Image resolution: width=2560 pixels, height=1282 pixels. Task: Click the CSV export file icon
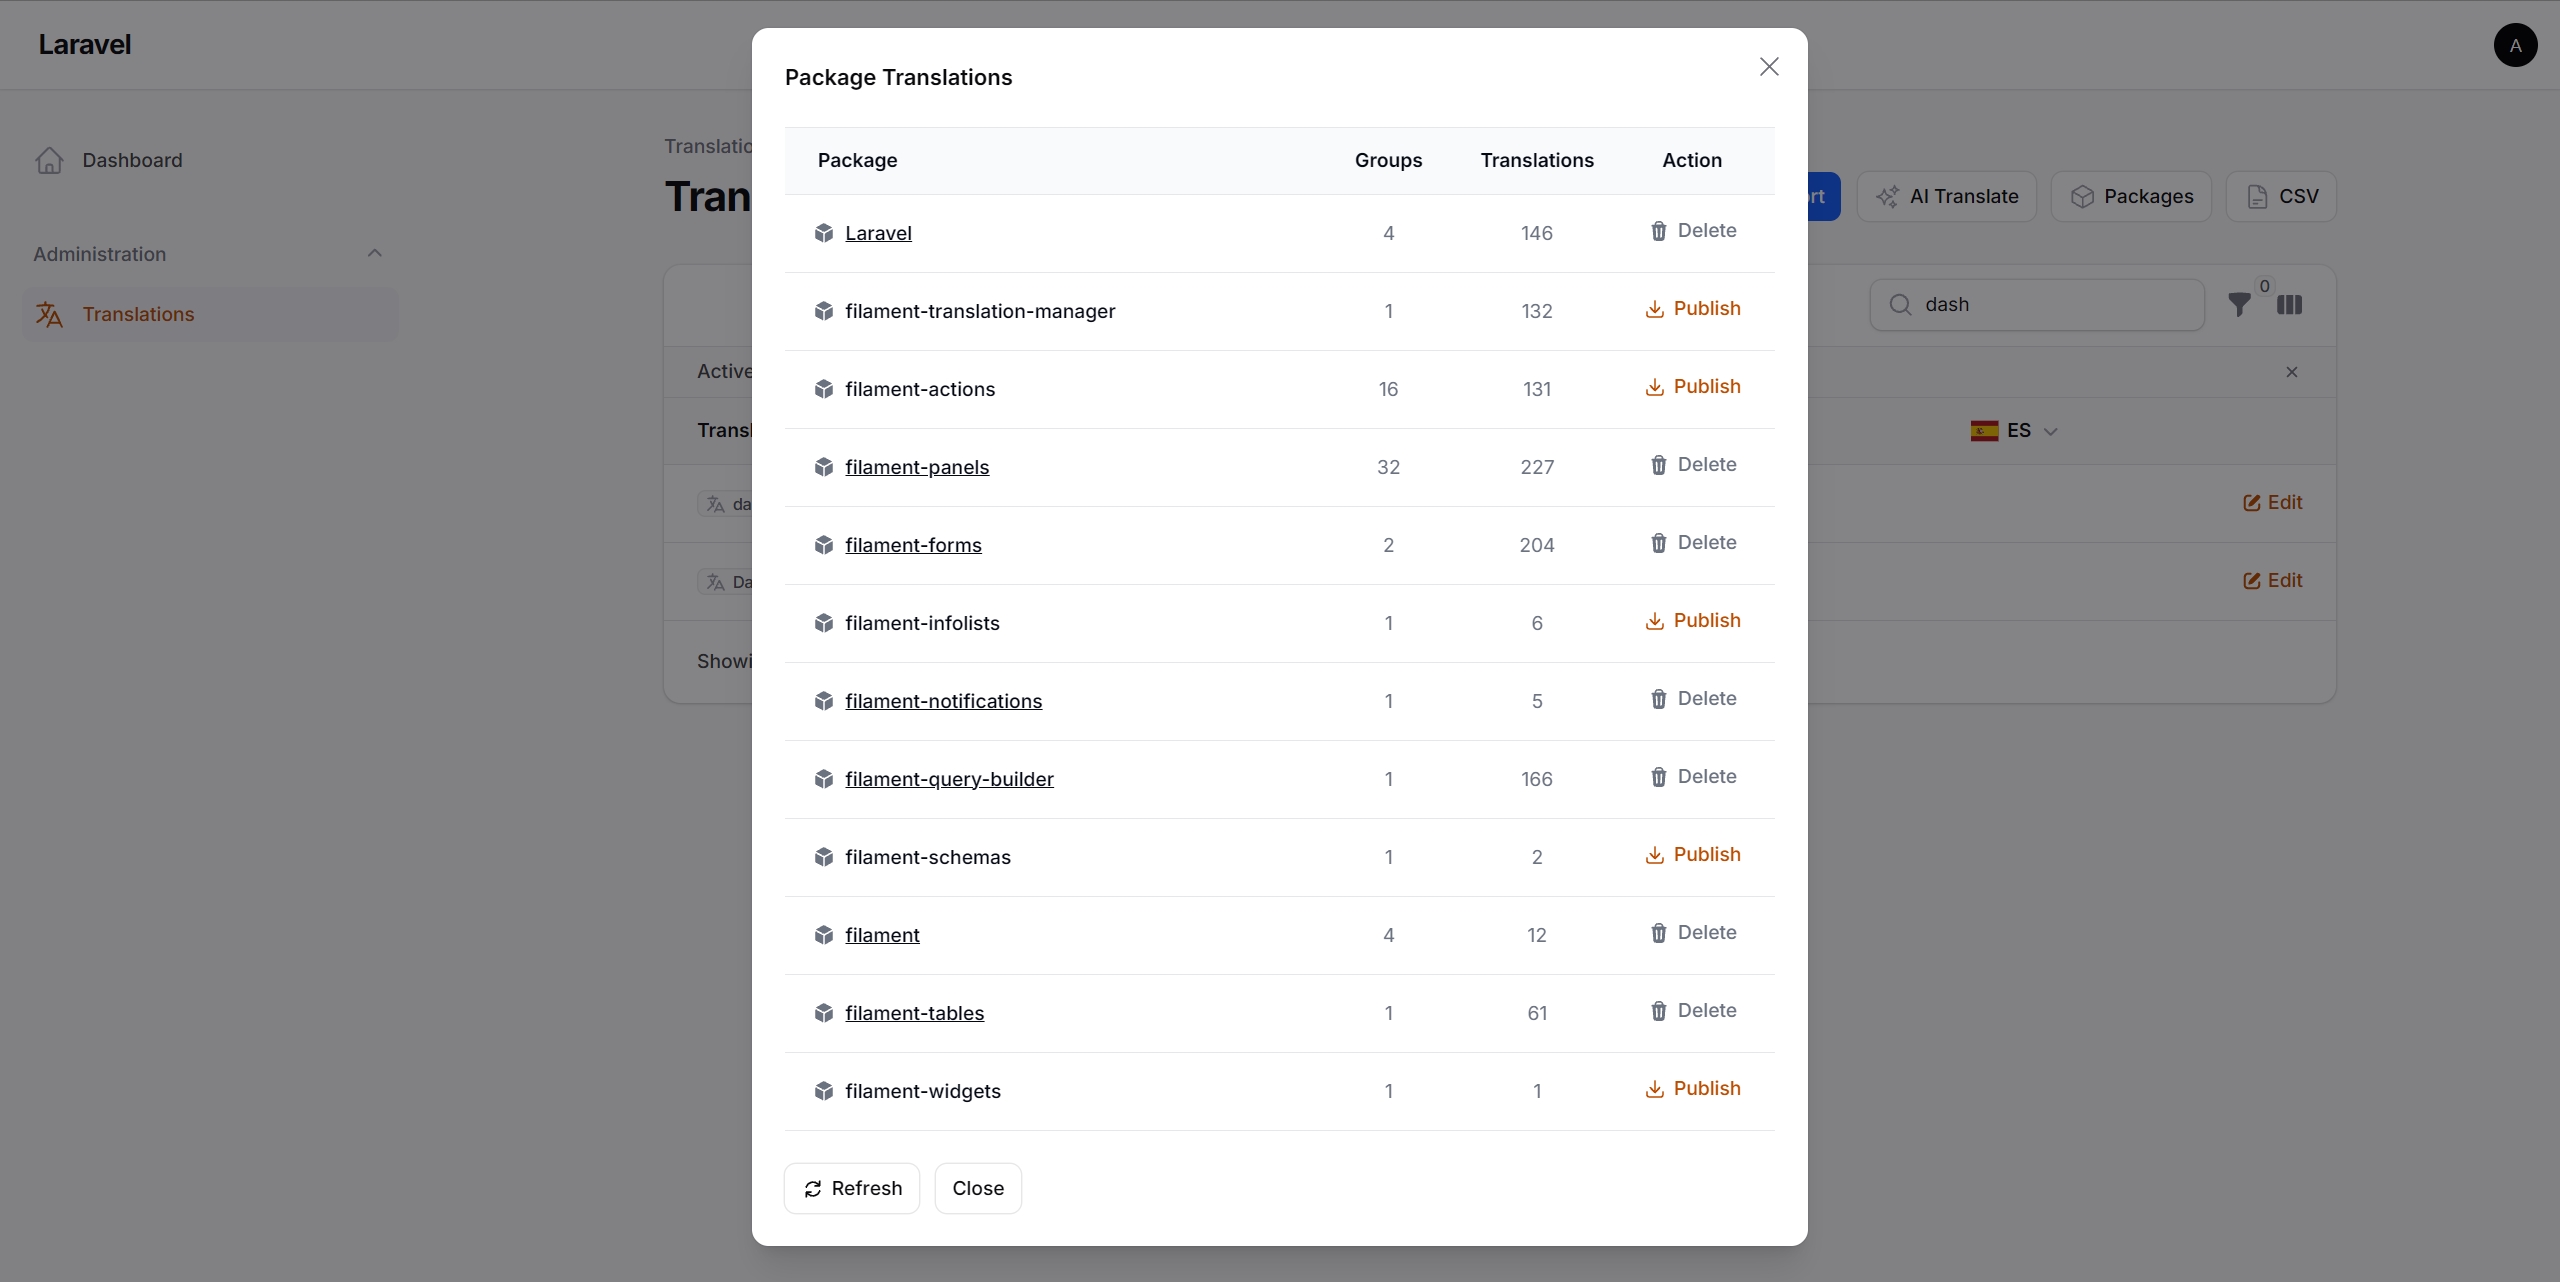(2258, 196)
